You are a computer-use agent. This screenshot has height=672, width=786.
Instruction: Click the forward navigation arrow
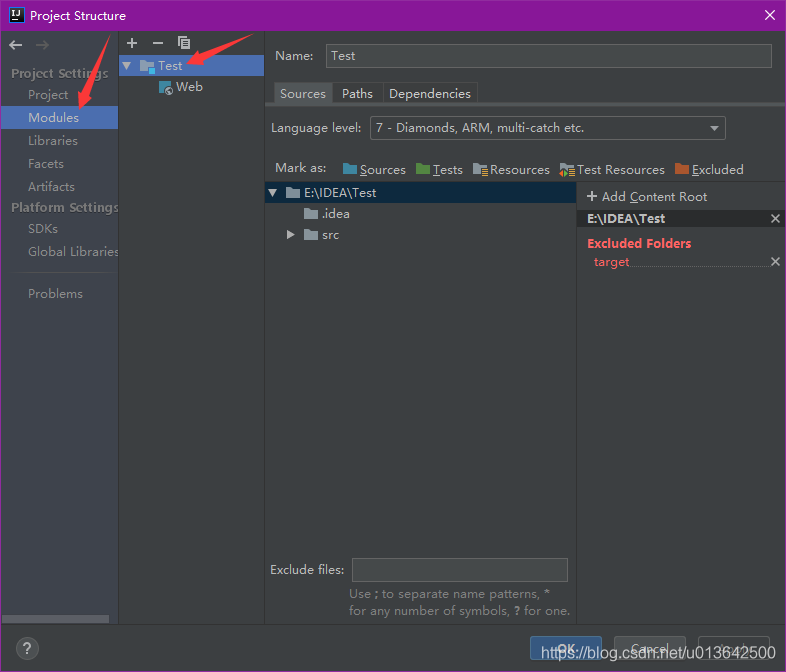pyautogui.click(x=42, y=45)
